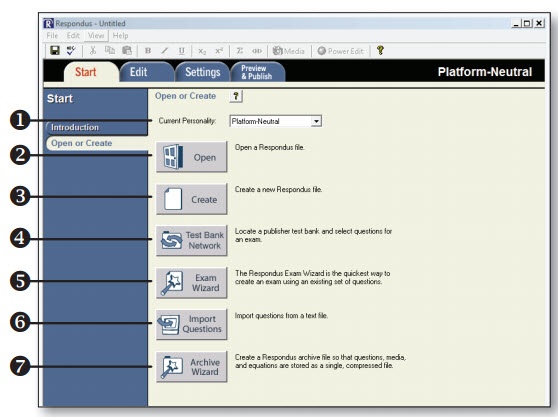Click the Save floppy disk icon

pos(55,51)
